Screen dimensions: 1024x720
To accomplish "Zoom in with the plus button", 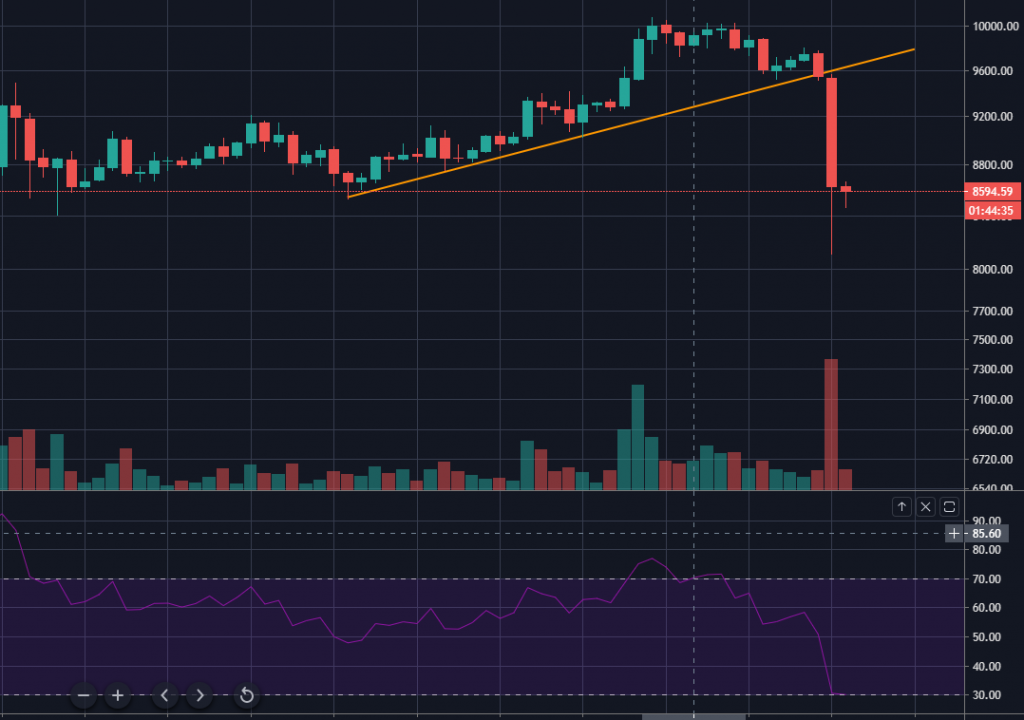I will point(117,694).
